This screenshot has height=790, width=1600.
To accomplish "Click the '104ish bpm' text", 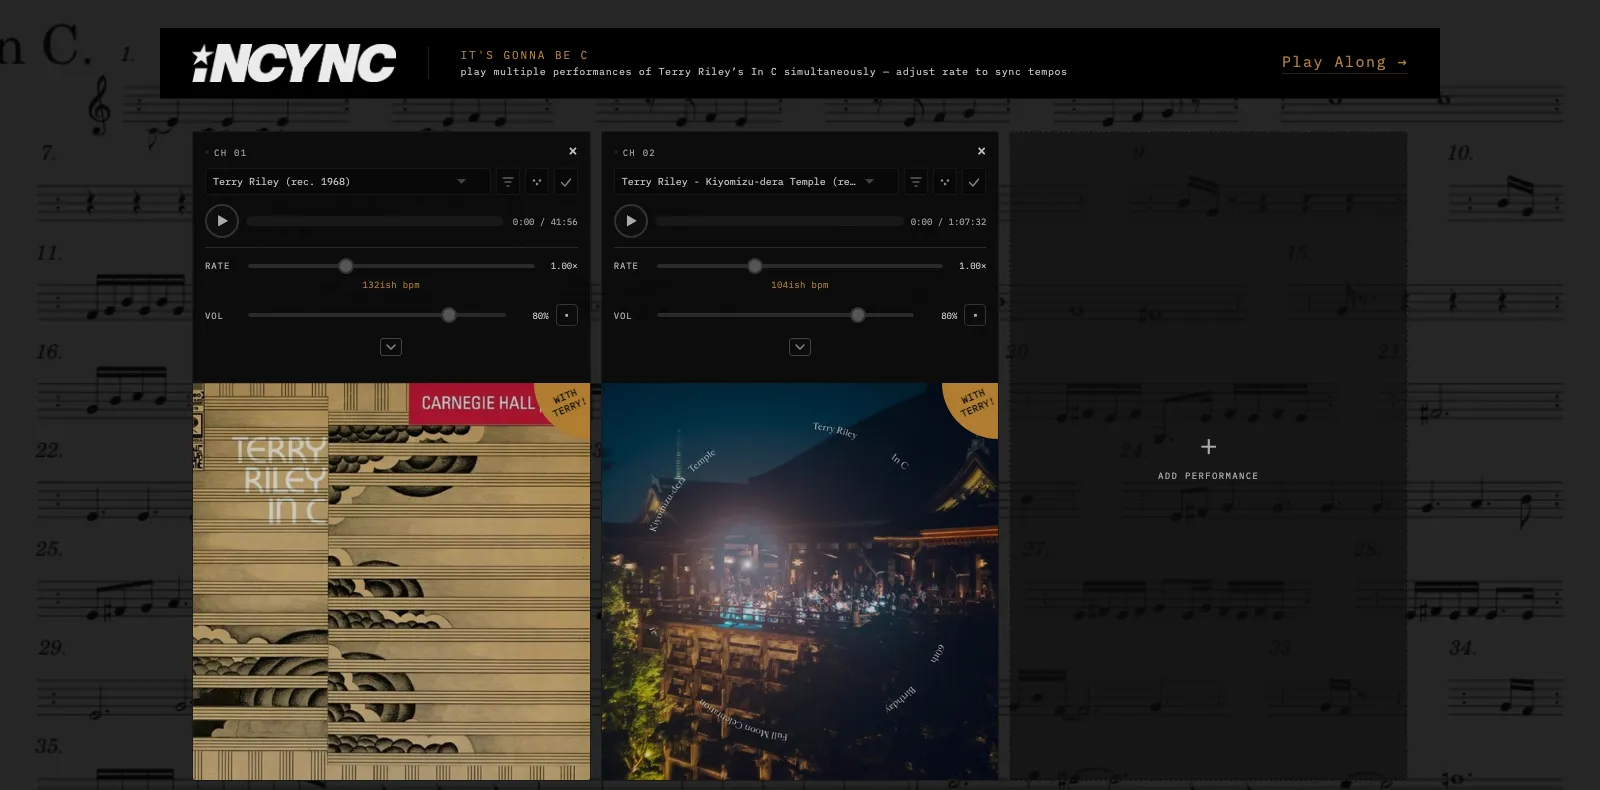I will tap(800, 285).
